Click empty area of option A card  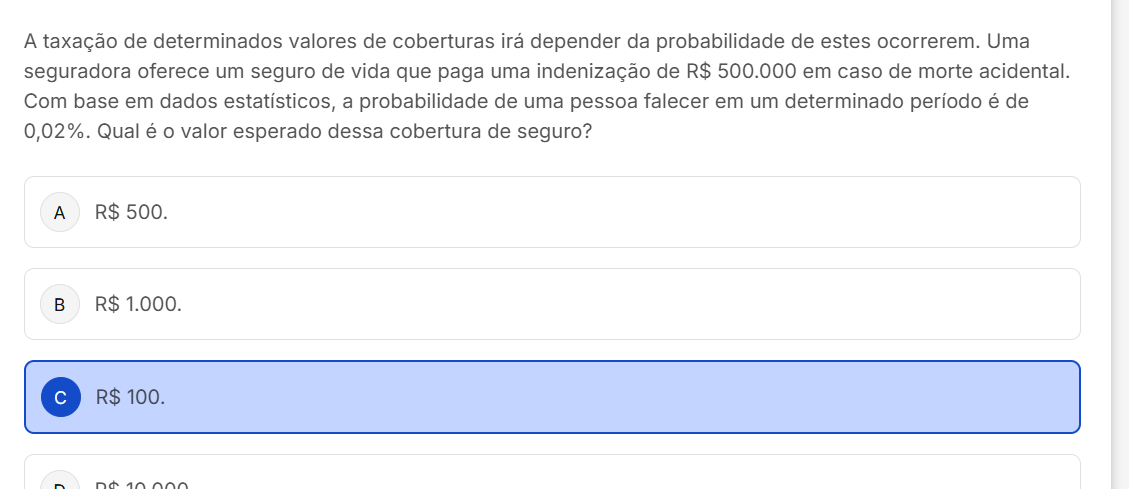pos(600,212)
